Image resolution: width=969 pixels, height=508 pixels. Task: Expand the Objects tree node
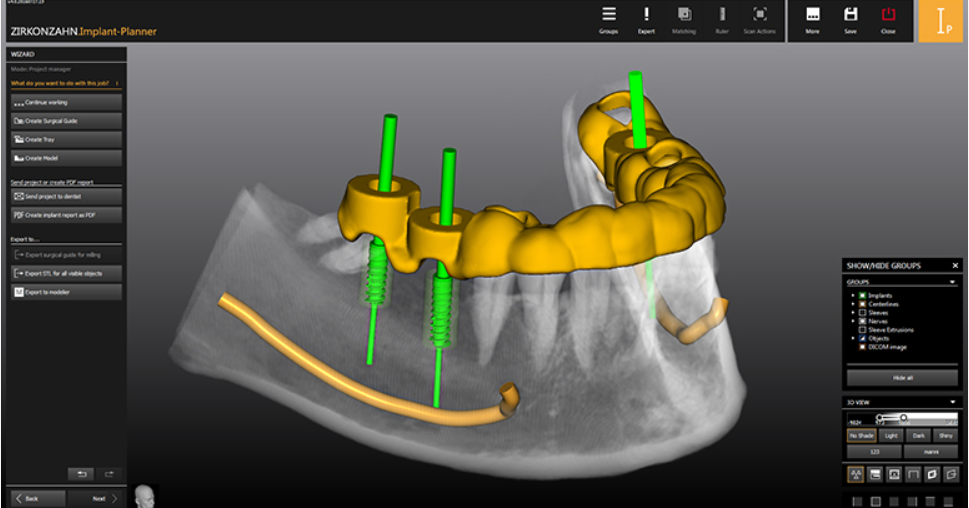pyautogui.click(x=853, y=339)
